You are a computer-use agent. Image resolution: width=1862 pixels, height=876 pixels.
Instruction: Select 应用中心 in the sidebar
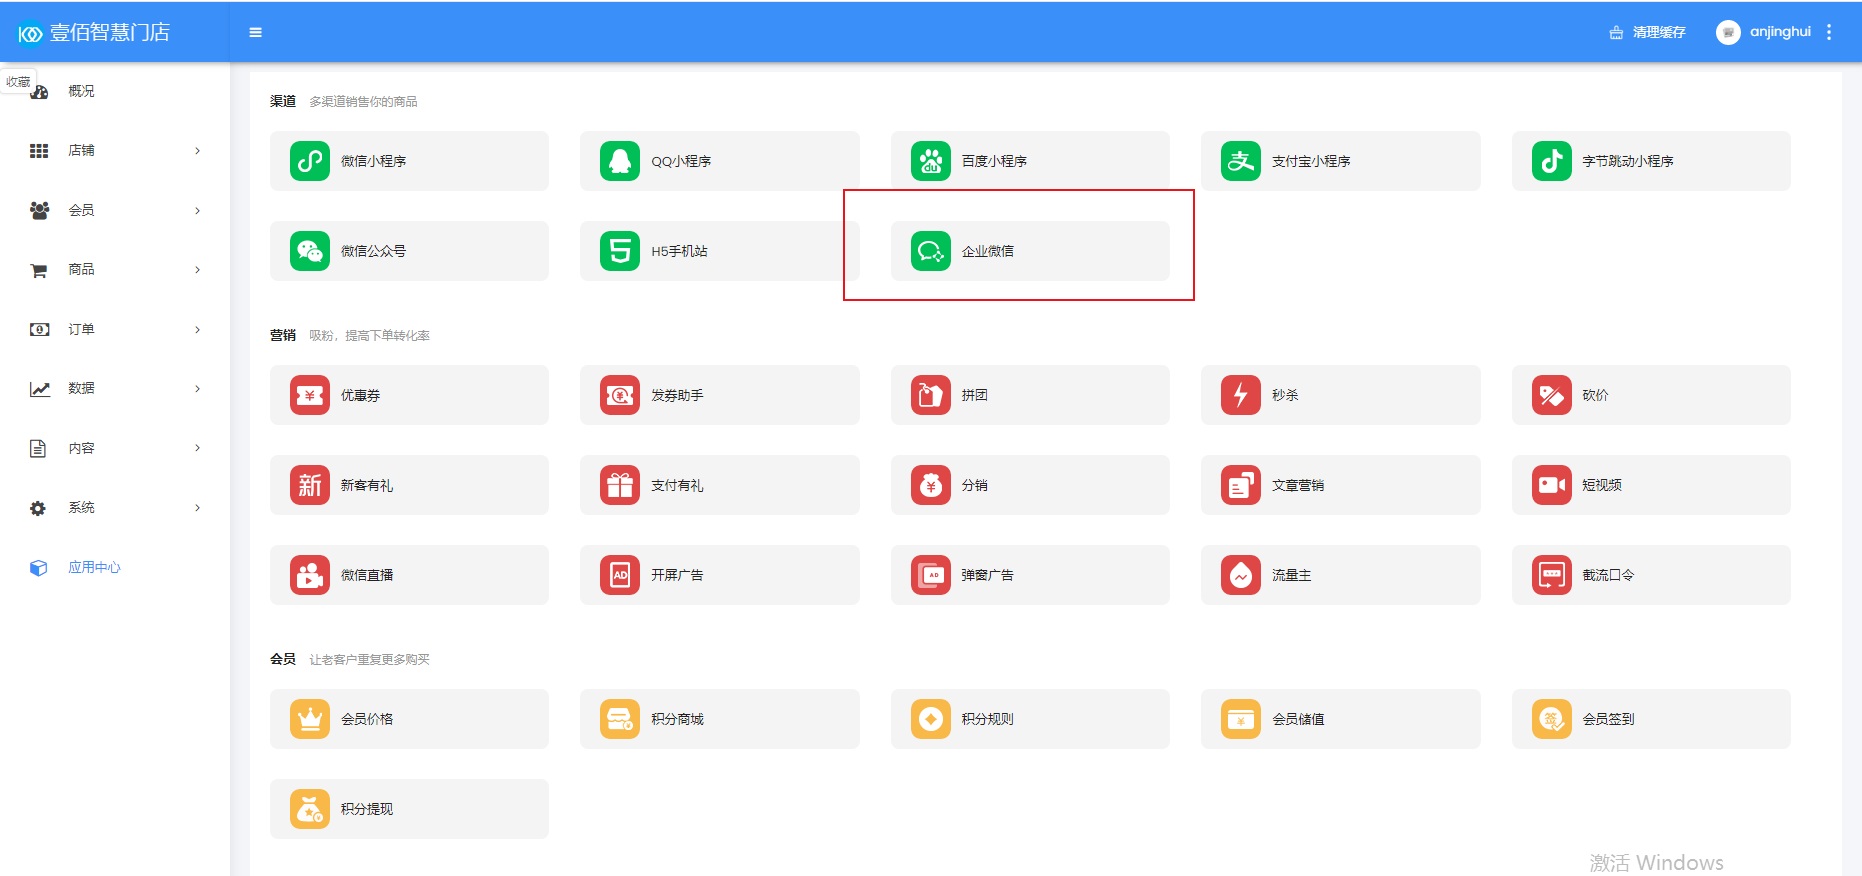[x=93, y=567]
